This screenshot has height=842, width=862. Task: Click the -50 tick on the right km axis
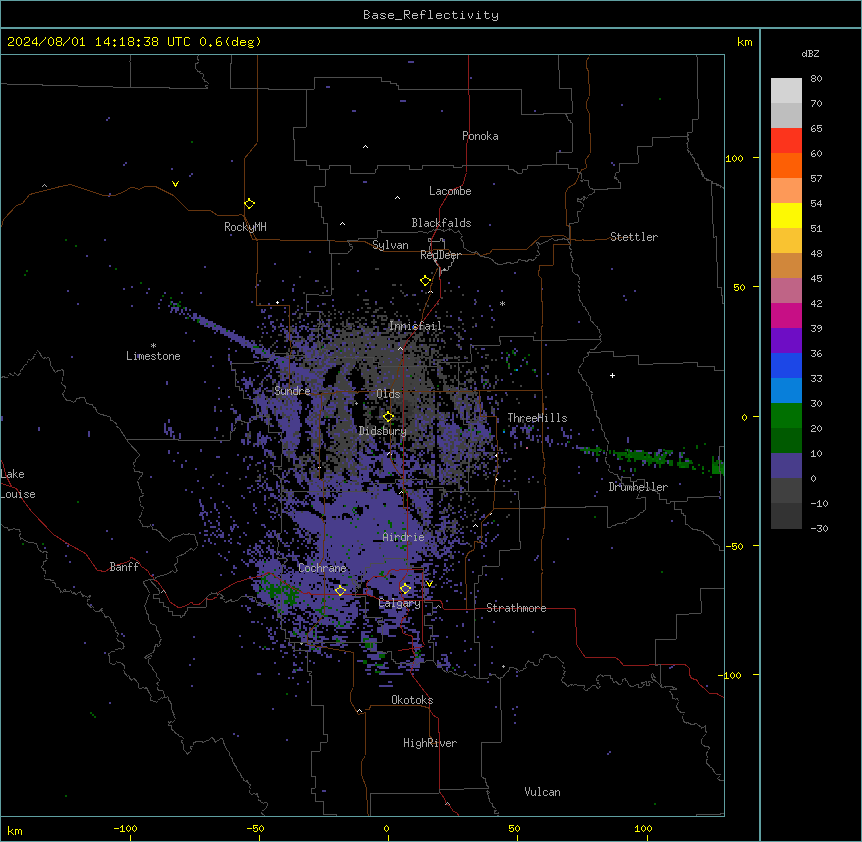(x=734, y=546)
